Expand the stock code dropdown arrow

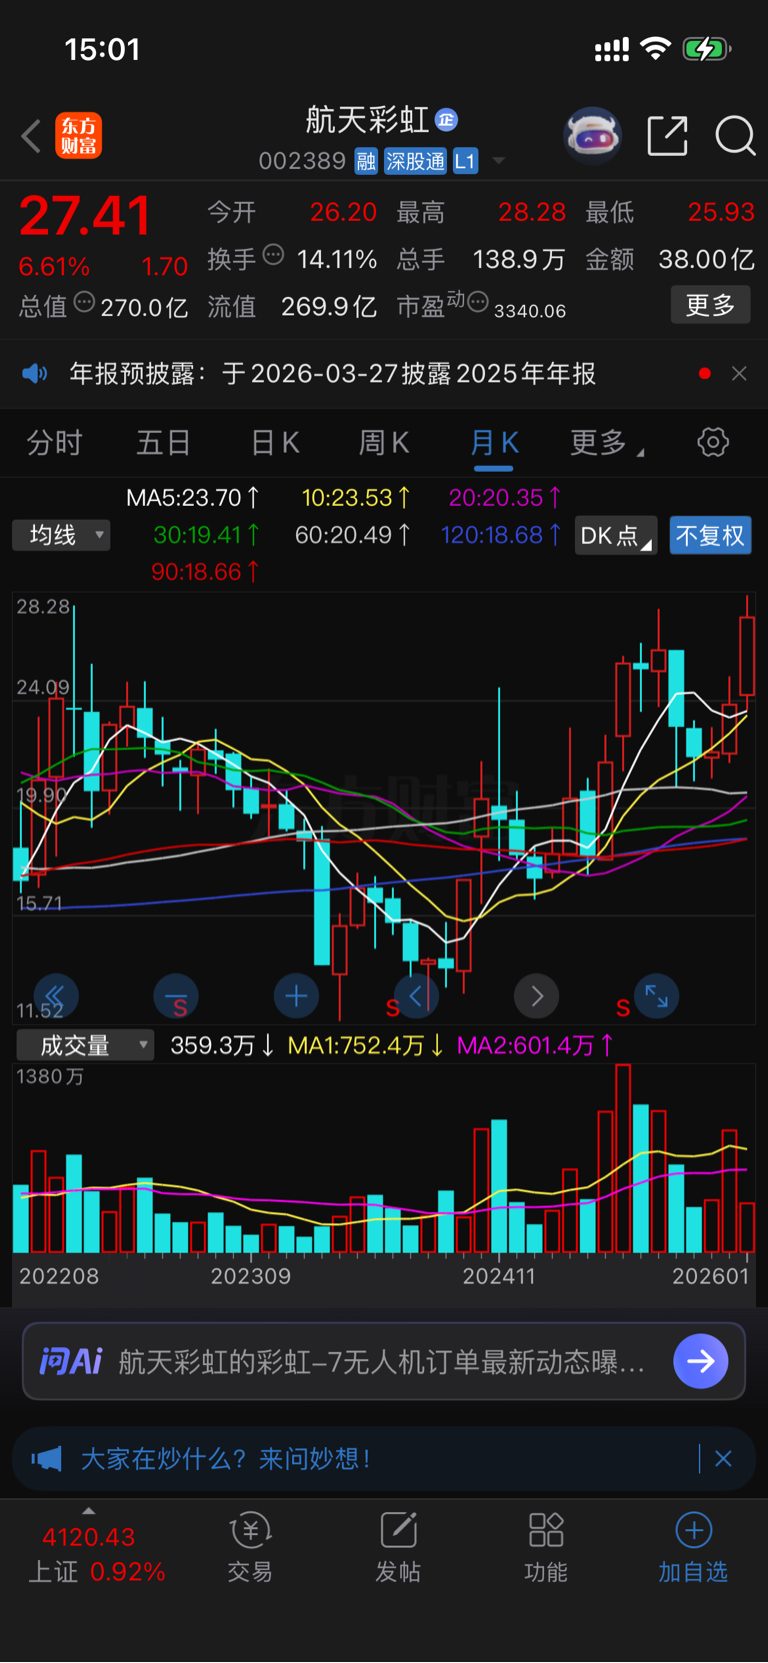(x=498, y=161)
